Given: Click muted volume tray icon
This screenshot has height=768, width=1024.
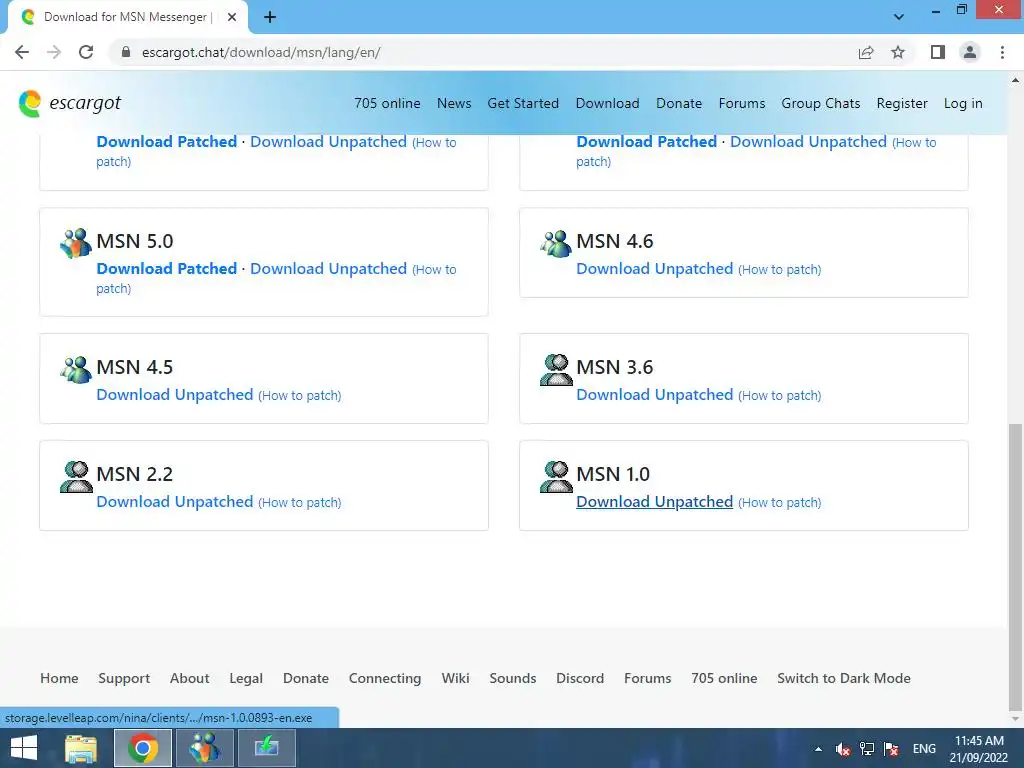Looking at the screenshot, I should [x=842, y=749].
